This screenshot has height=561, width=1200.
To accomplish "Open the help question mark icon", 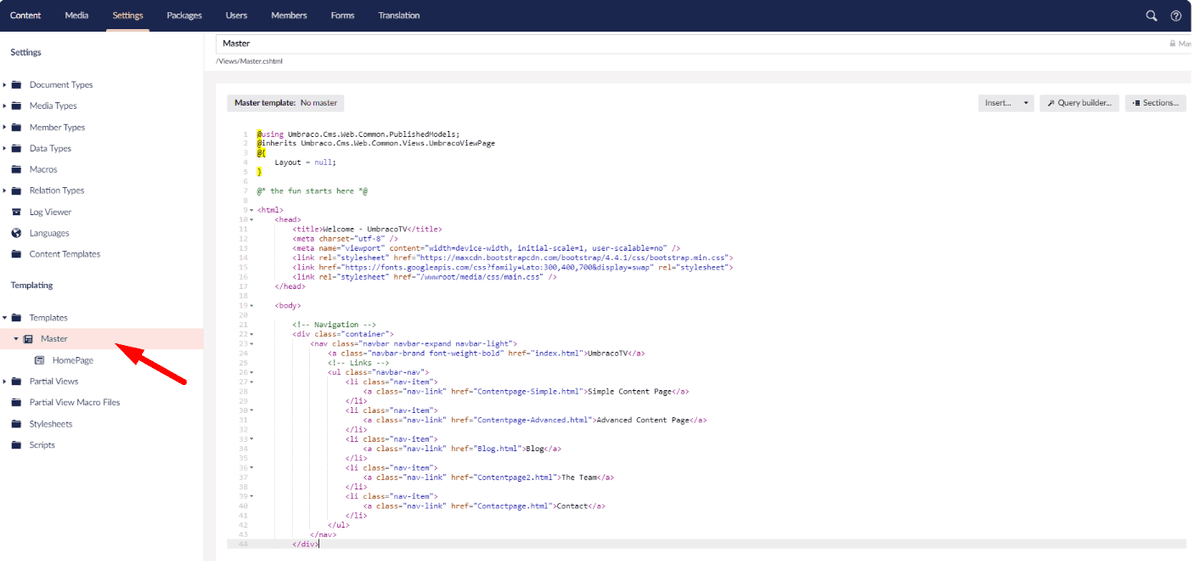I will (1176, 15).
